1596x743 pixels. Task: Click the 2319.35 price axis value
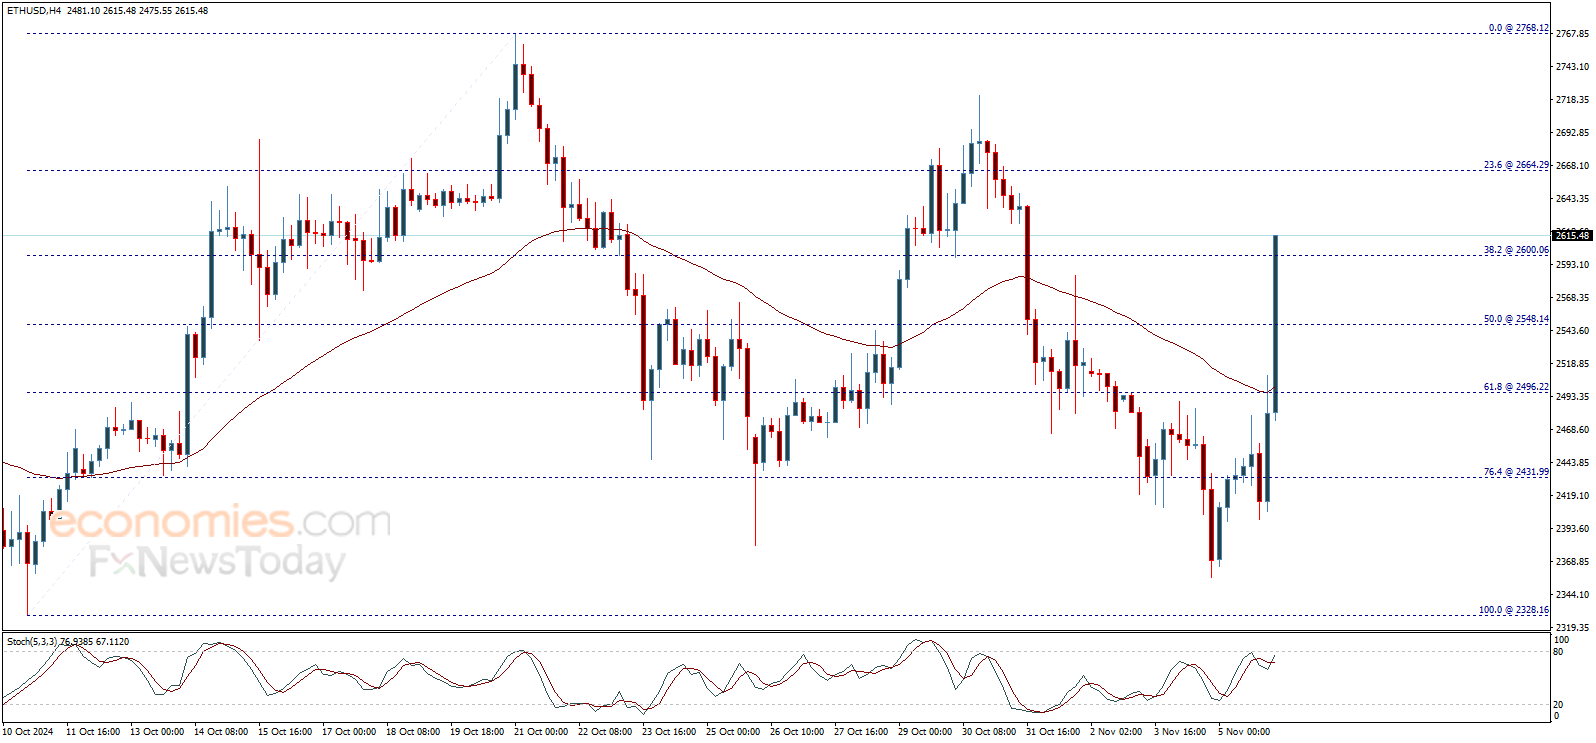[1572, 628]
